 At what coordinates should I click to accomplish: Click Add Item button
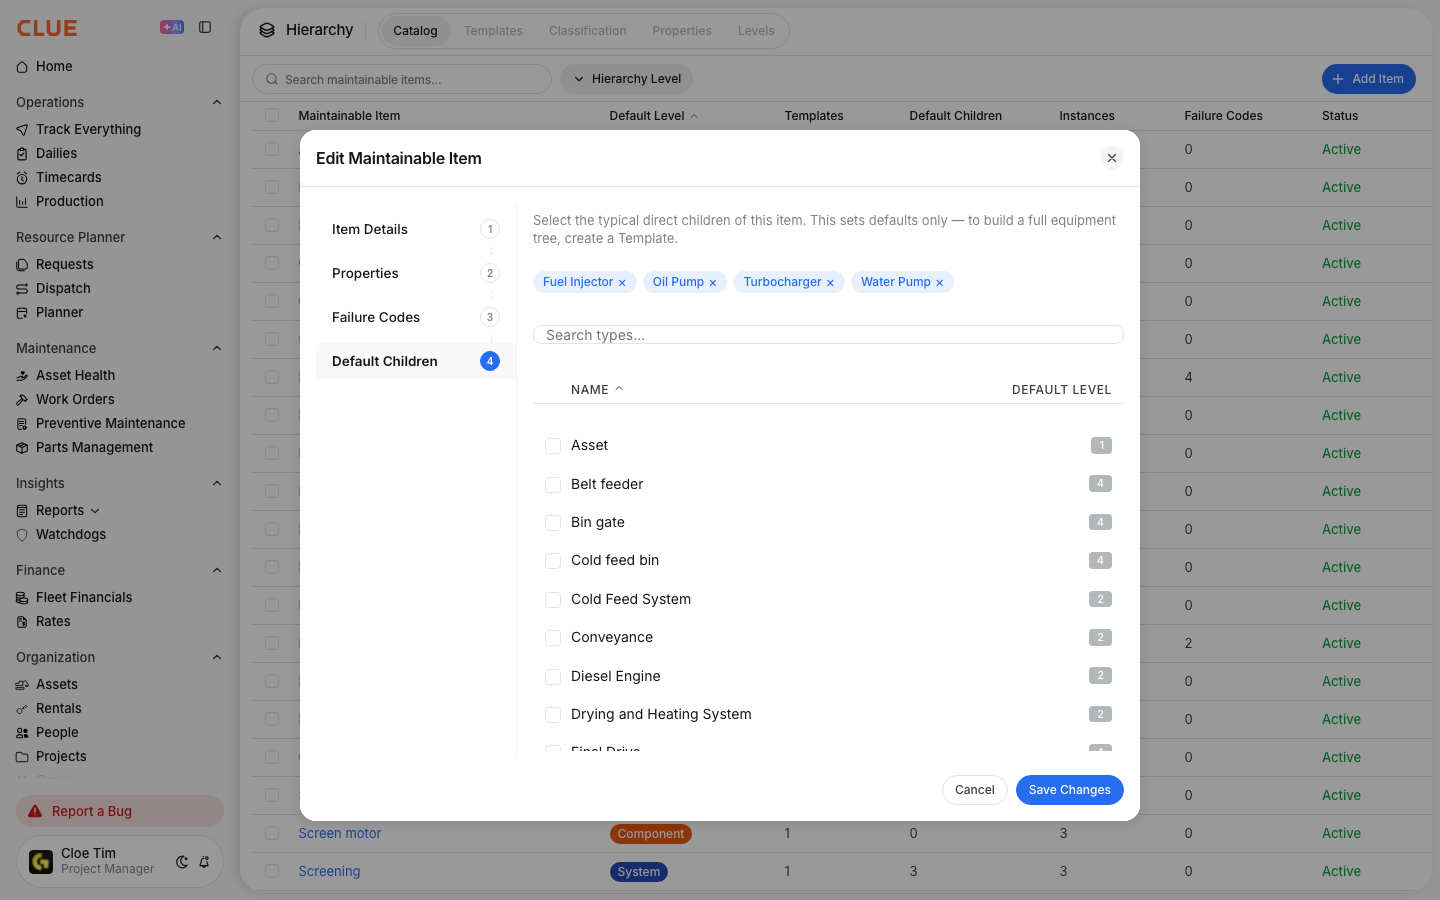tap(1368, 79)
